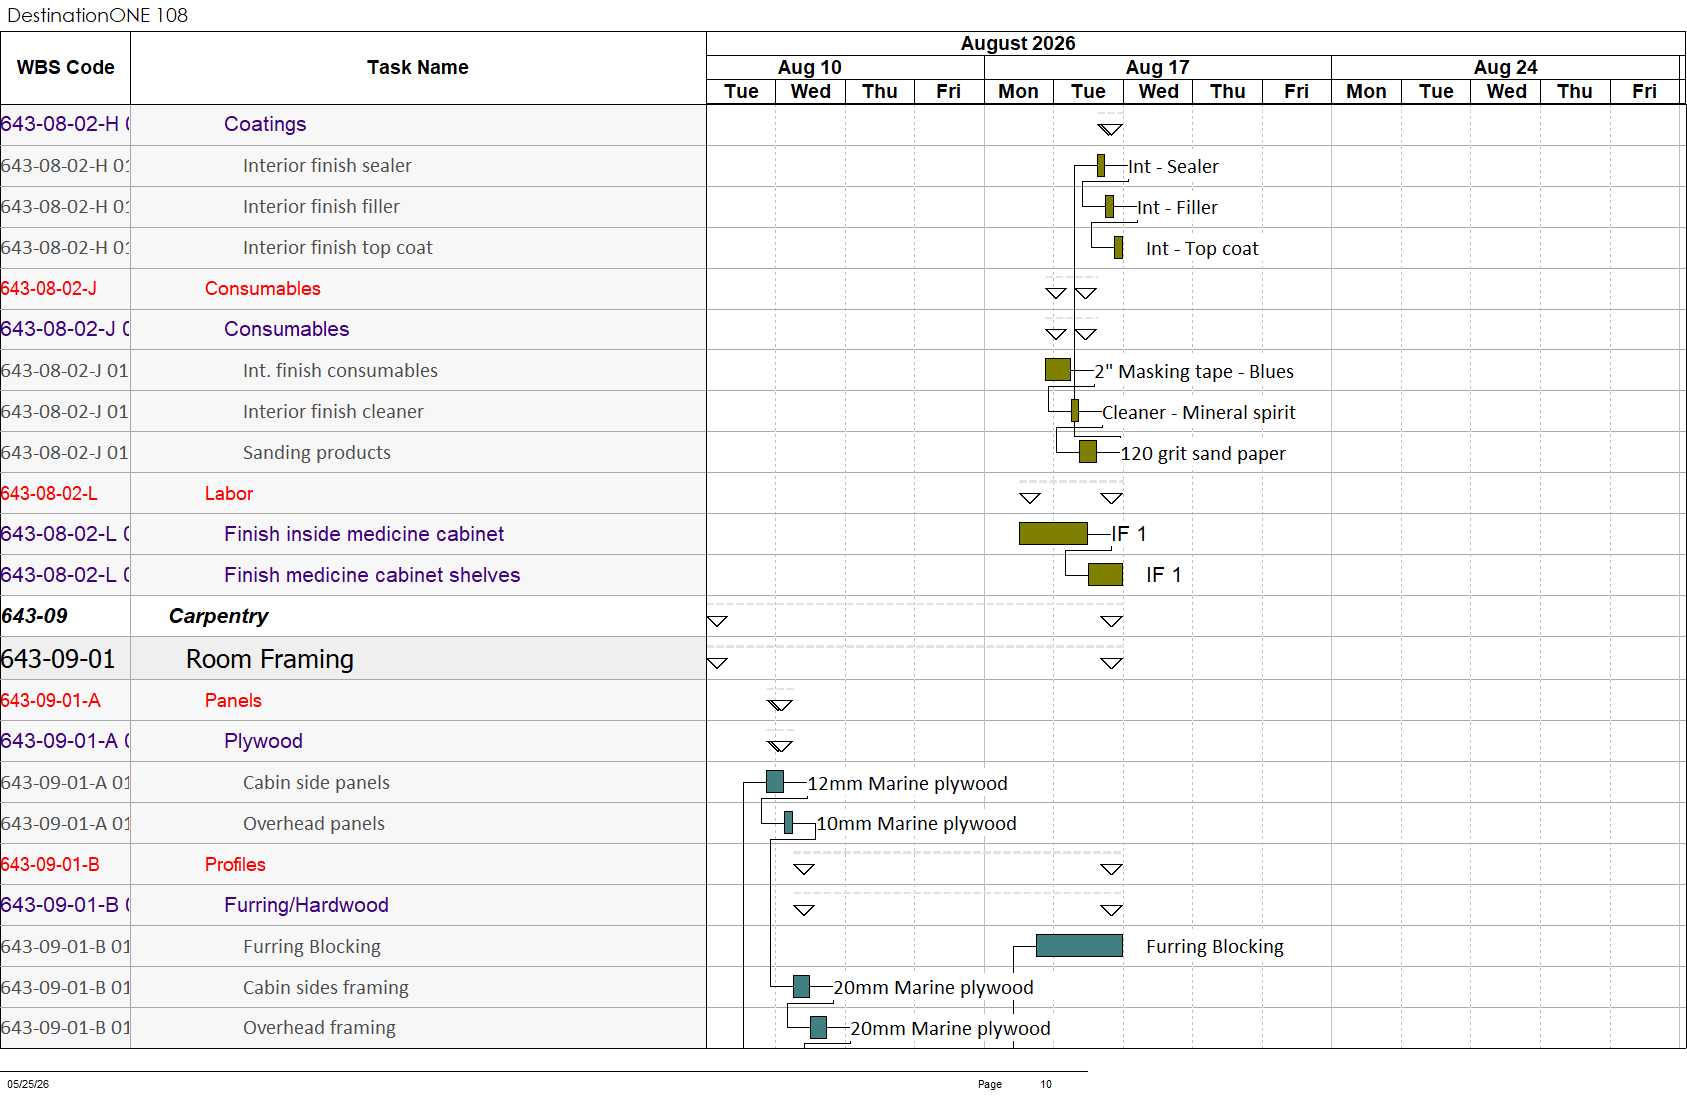
Task: Click the 12mm Marine plywood bar label
Action: point(907,784)
